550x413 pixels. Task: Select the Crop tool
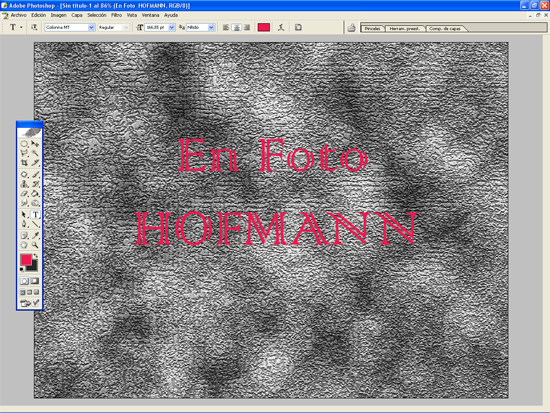pyautogui.click(x=24, y=162)
